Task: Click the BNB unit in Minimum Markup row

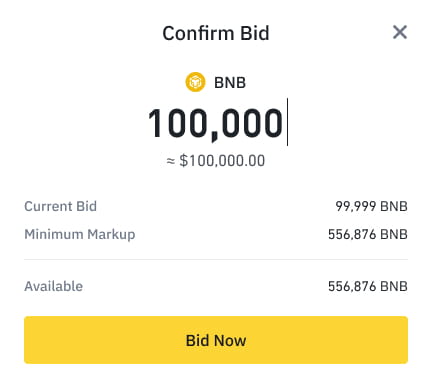Action: tap(394, 234)
